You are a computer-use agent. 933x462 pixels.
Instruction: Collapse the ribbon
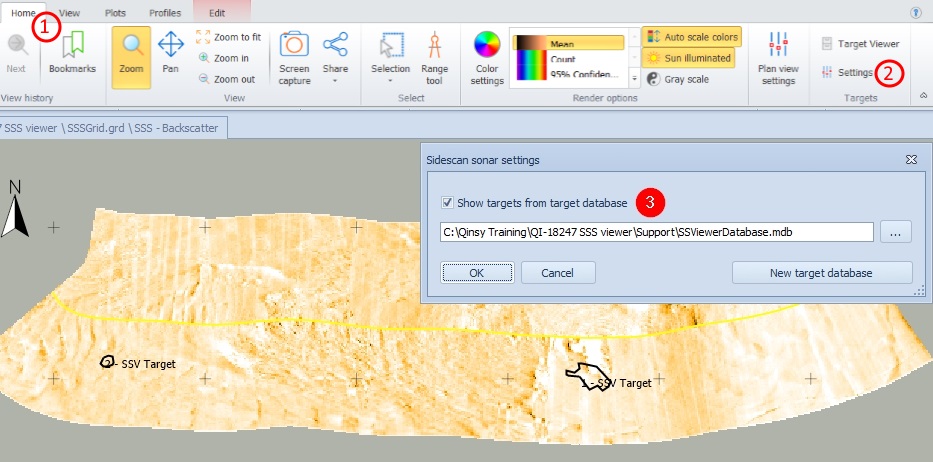click(923, 95)
